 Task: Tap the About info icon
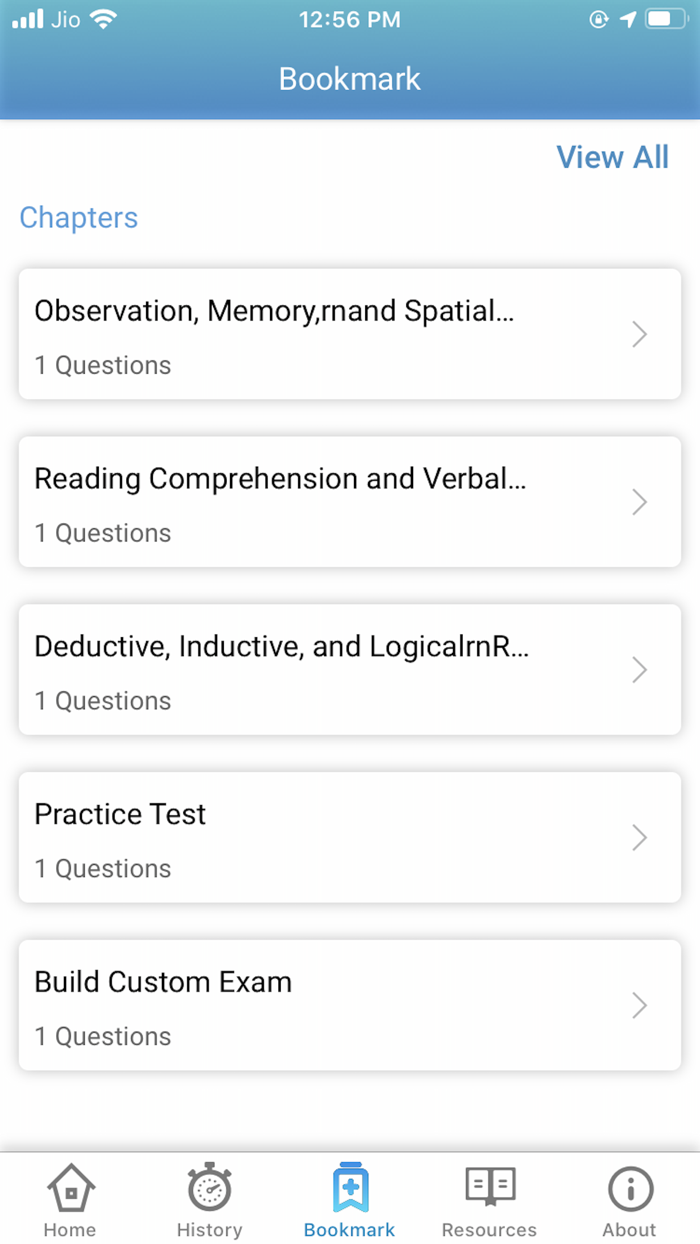coord(630,1189)
